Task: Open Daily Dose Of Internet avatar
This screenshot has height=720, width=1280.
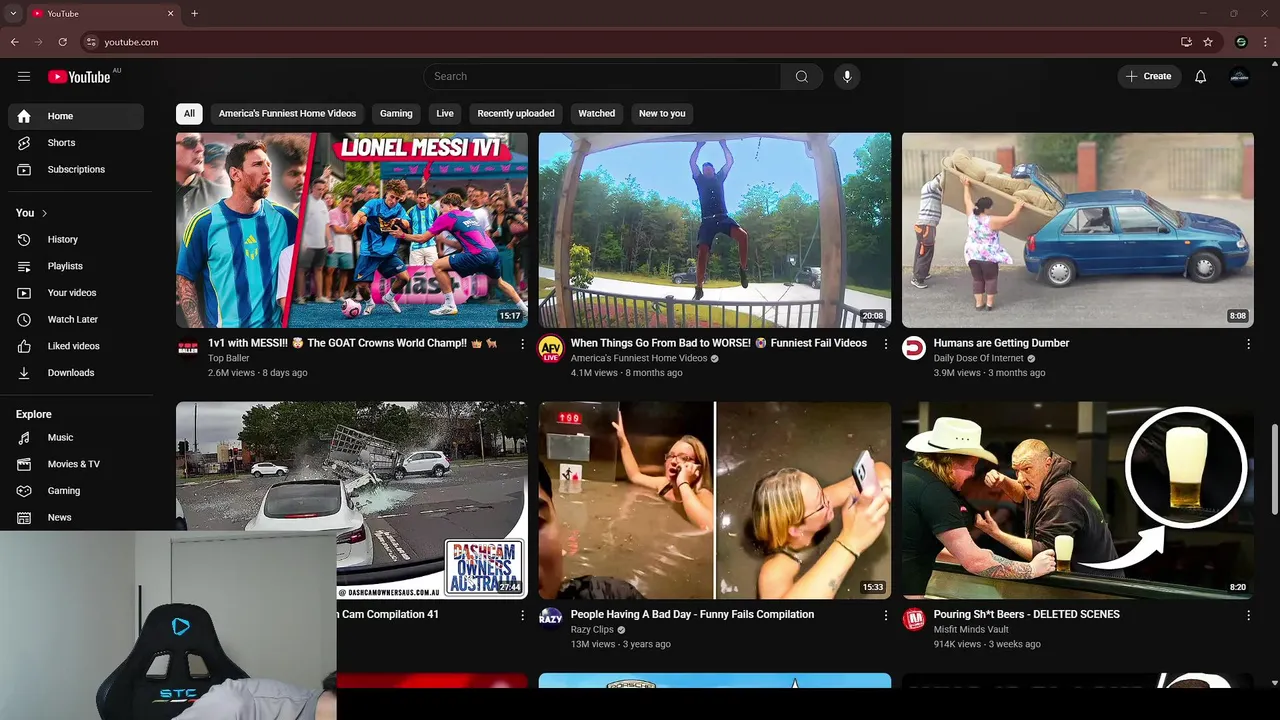Action: [x=914, y=348]
